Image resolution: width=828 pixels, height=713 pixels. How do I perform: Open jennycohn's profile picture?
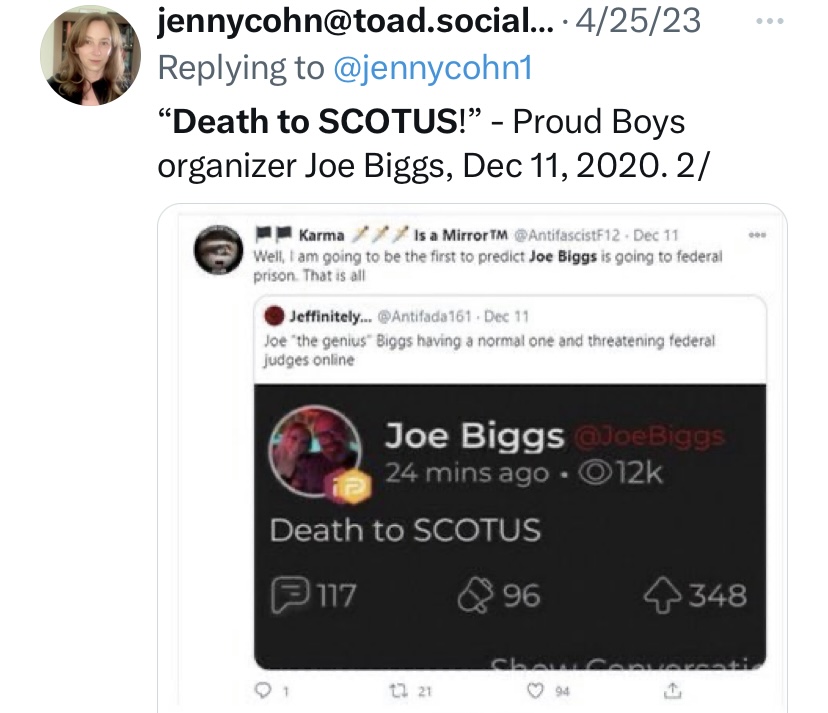click(x=90, y=55)
